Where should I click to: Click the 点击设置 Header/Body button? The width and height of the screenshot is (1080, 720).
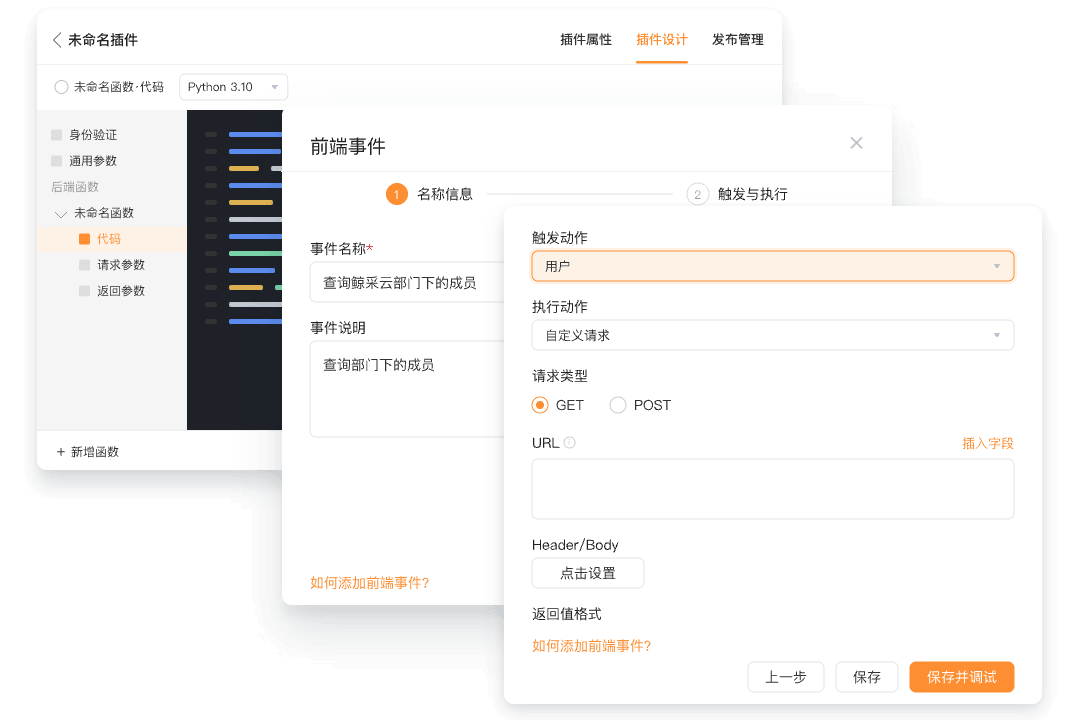(x=588, y=573)
